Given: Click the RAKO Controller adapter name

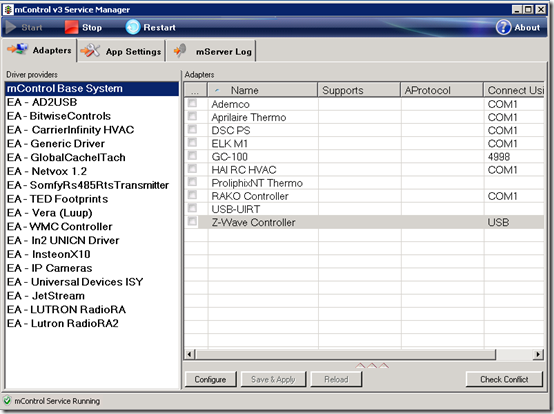Looking at the screenshot, I should click(250, 196).
